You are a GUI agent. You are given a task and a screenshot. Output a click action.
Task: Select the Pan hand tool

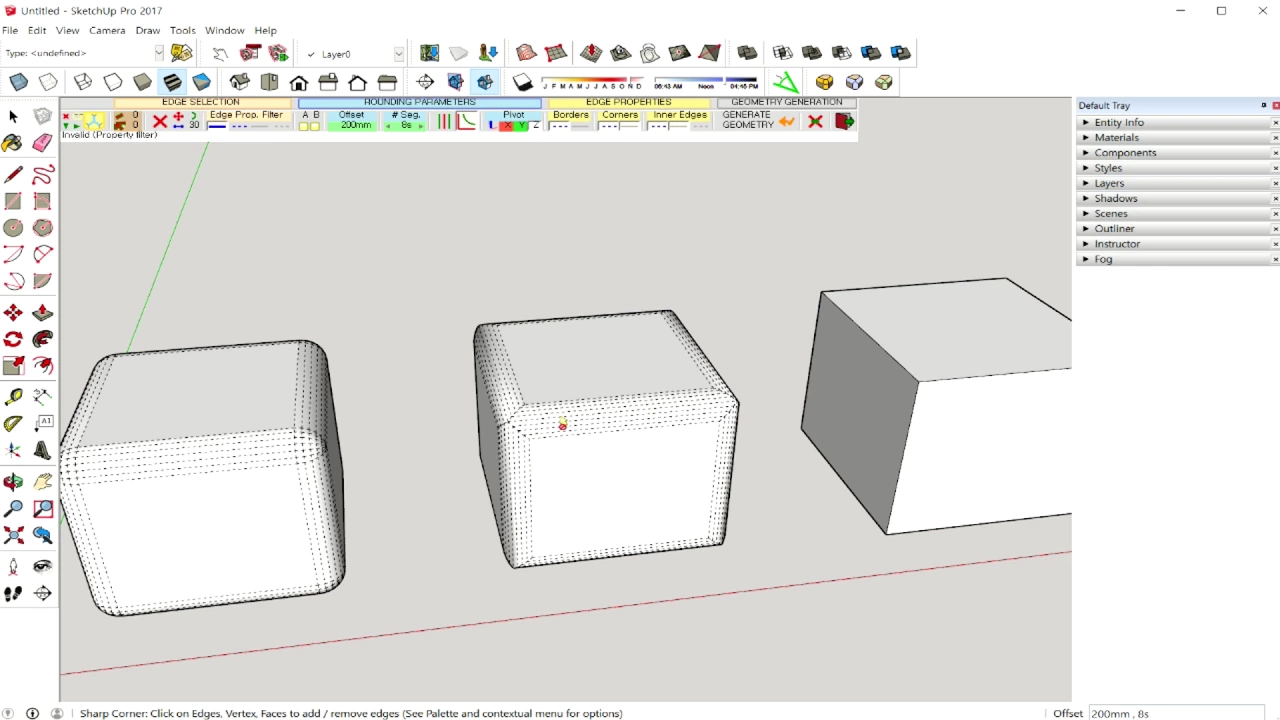tap(42, 482)
